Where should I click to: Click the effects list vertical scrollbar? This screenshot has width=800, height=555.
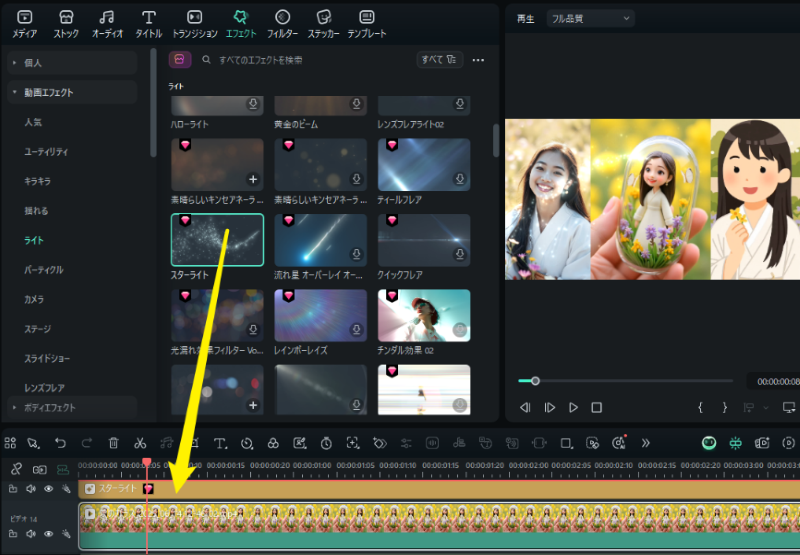coord(495,141)
